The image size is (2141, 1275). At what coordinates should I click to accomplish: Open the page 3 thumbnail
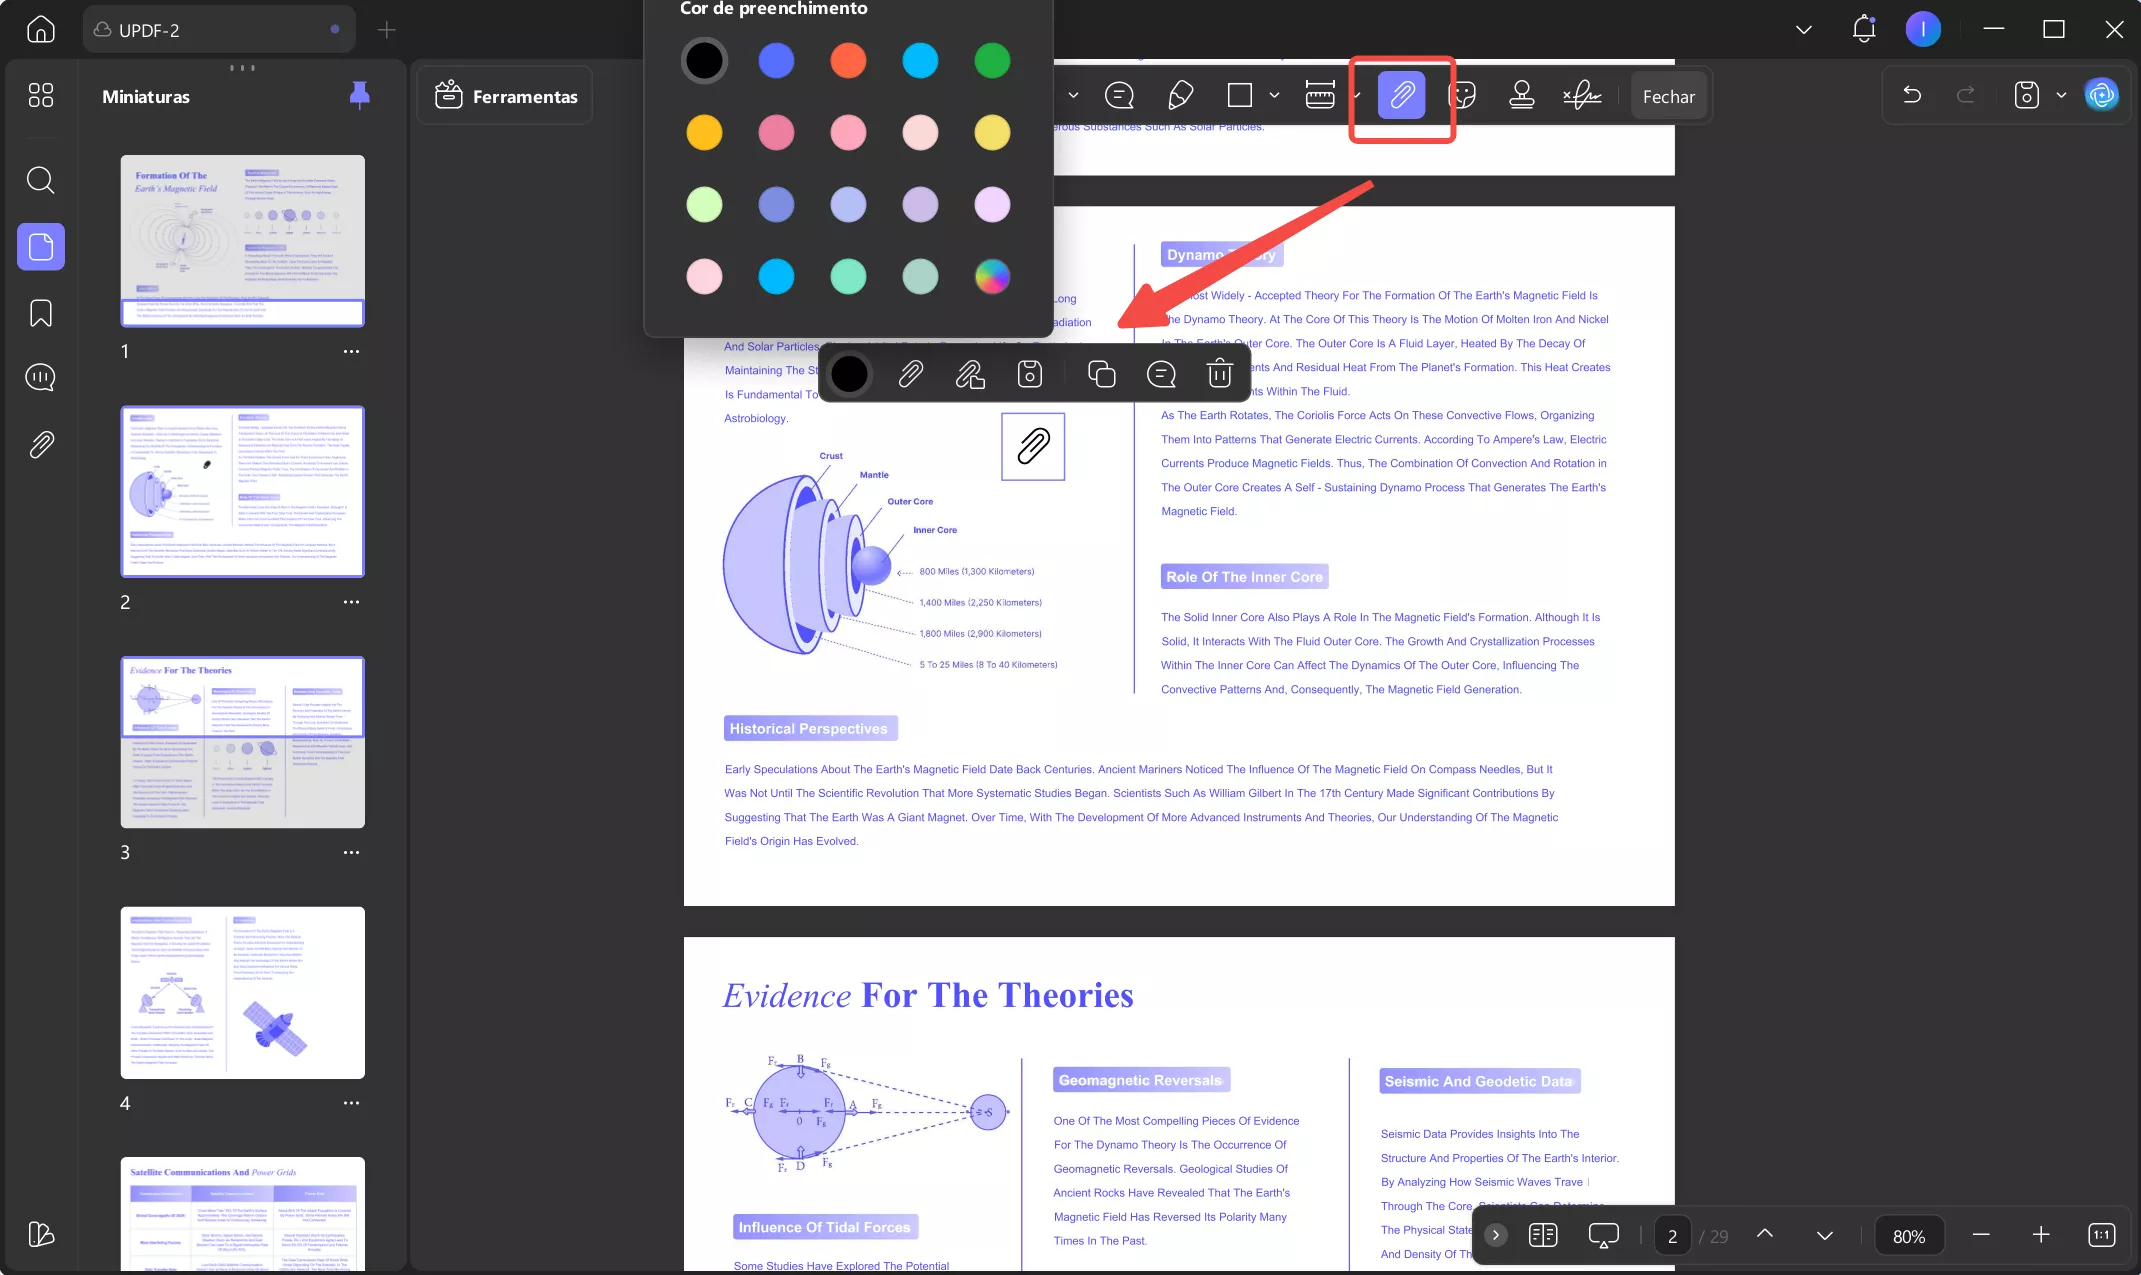coord(243,742)
